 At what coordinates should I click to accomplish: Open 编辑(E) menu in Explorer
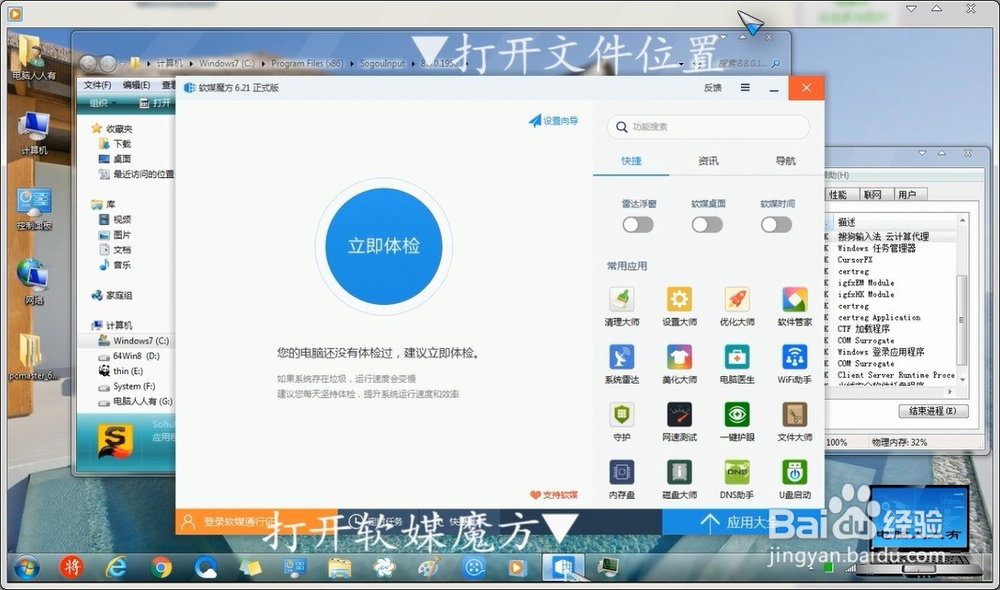136,85
